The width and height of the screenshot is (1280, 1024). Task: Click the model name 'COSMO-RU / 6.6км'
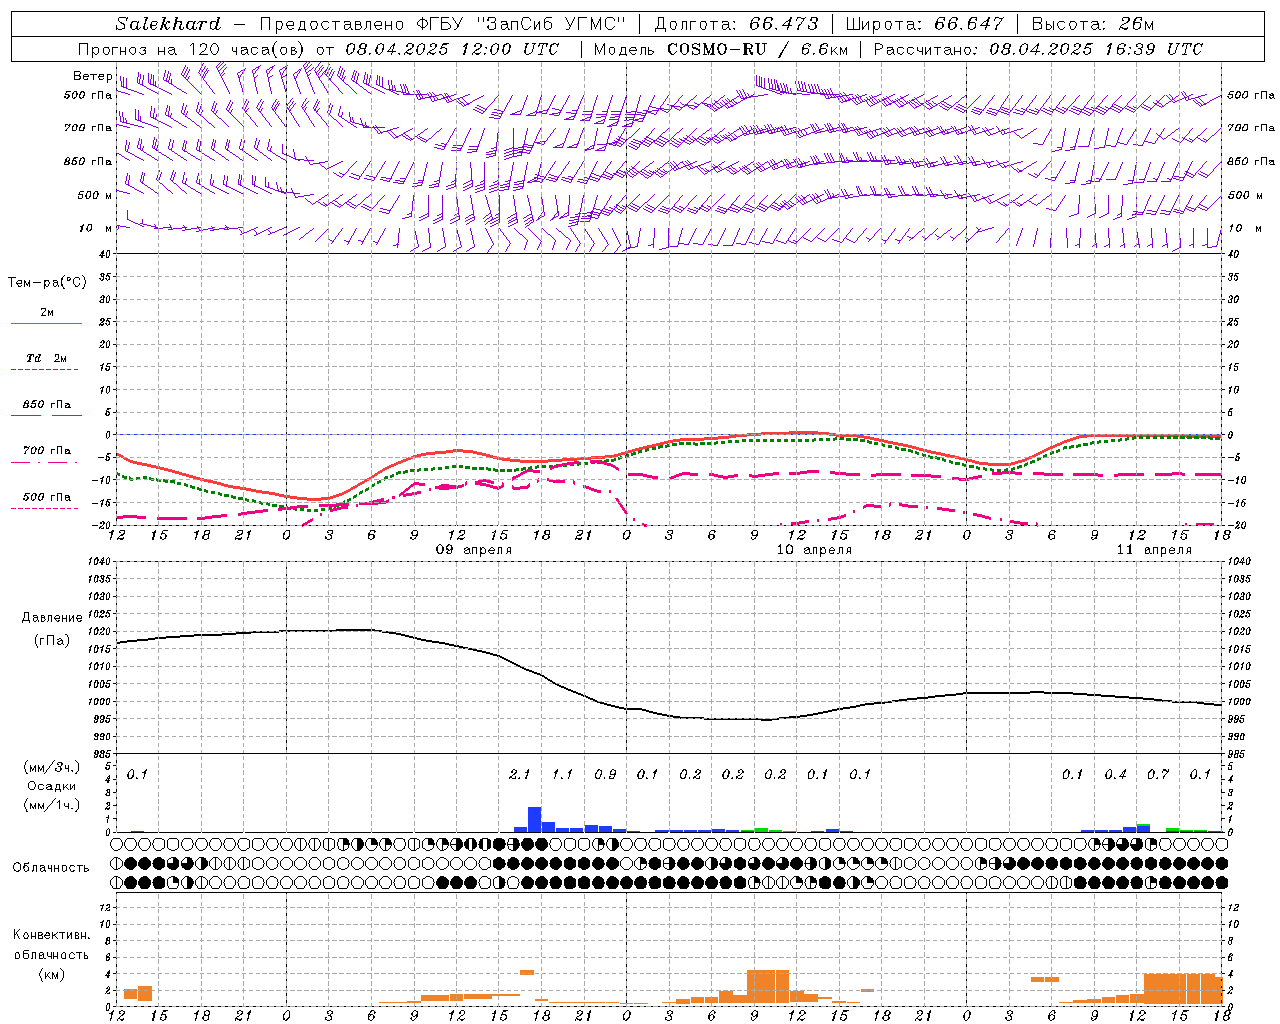coord(757,49)
